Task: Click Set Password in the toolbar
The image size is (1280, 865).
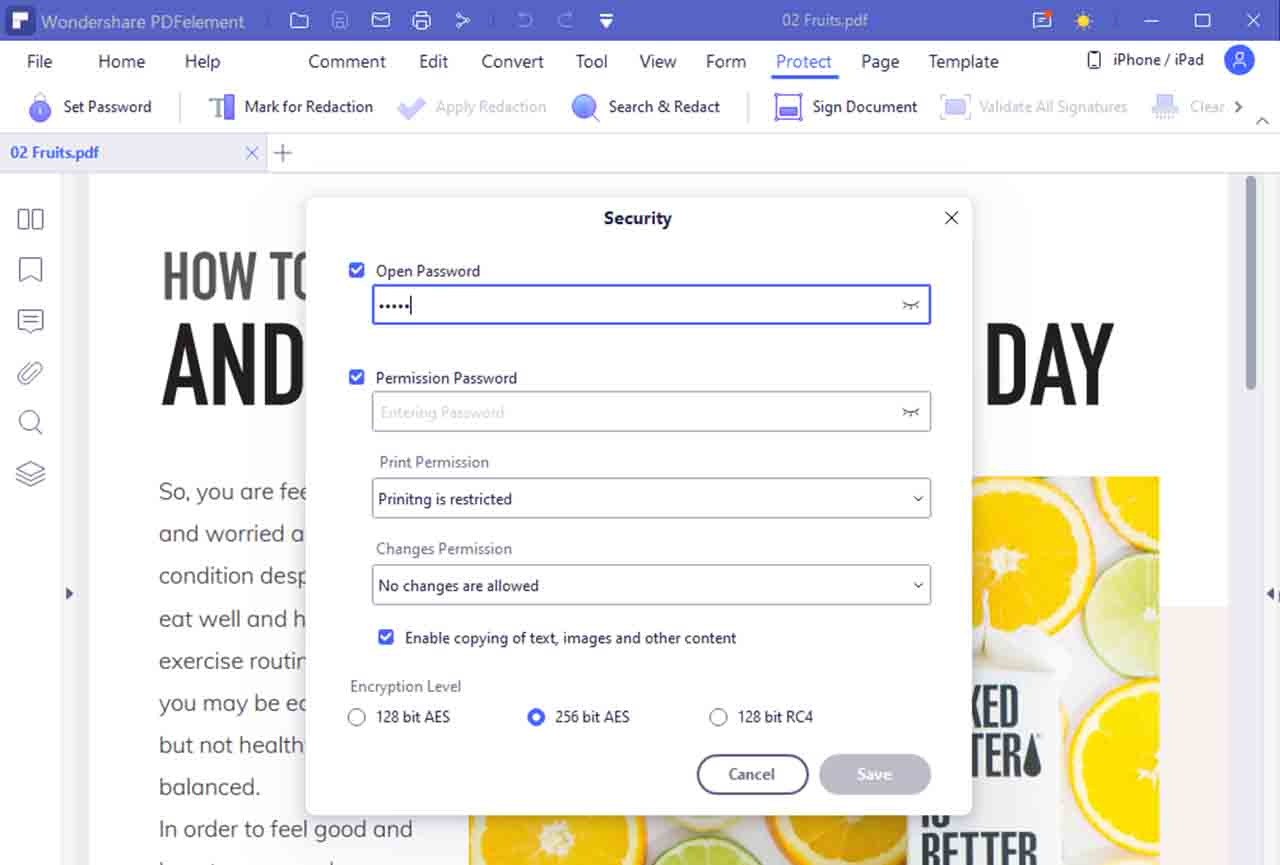Action: (90, 107)
